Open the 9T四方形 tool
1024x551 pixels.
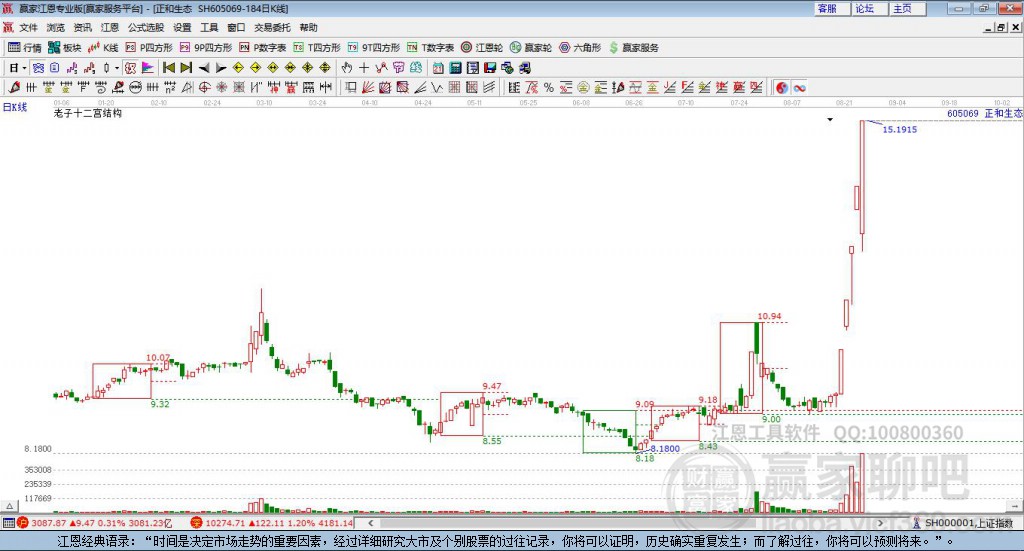374,48
